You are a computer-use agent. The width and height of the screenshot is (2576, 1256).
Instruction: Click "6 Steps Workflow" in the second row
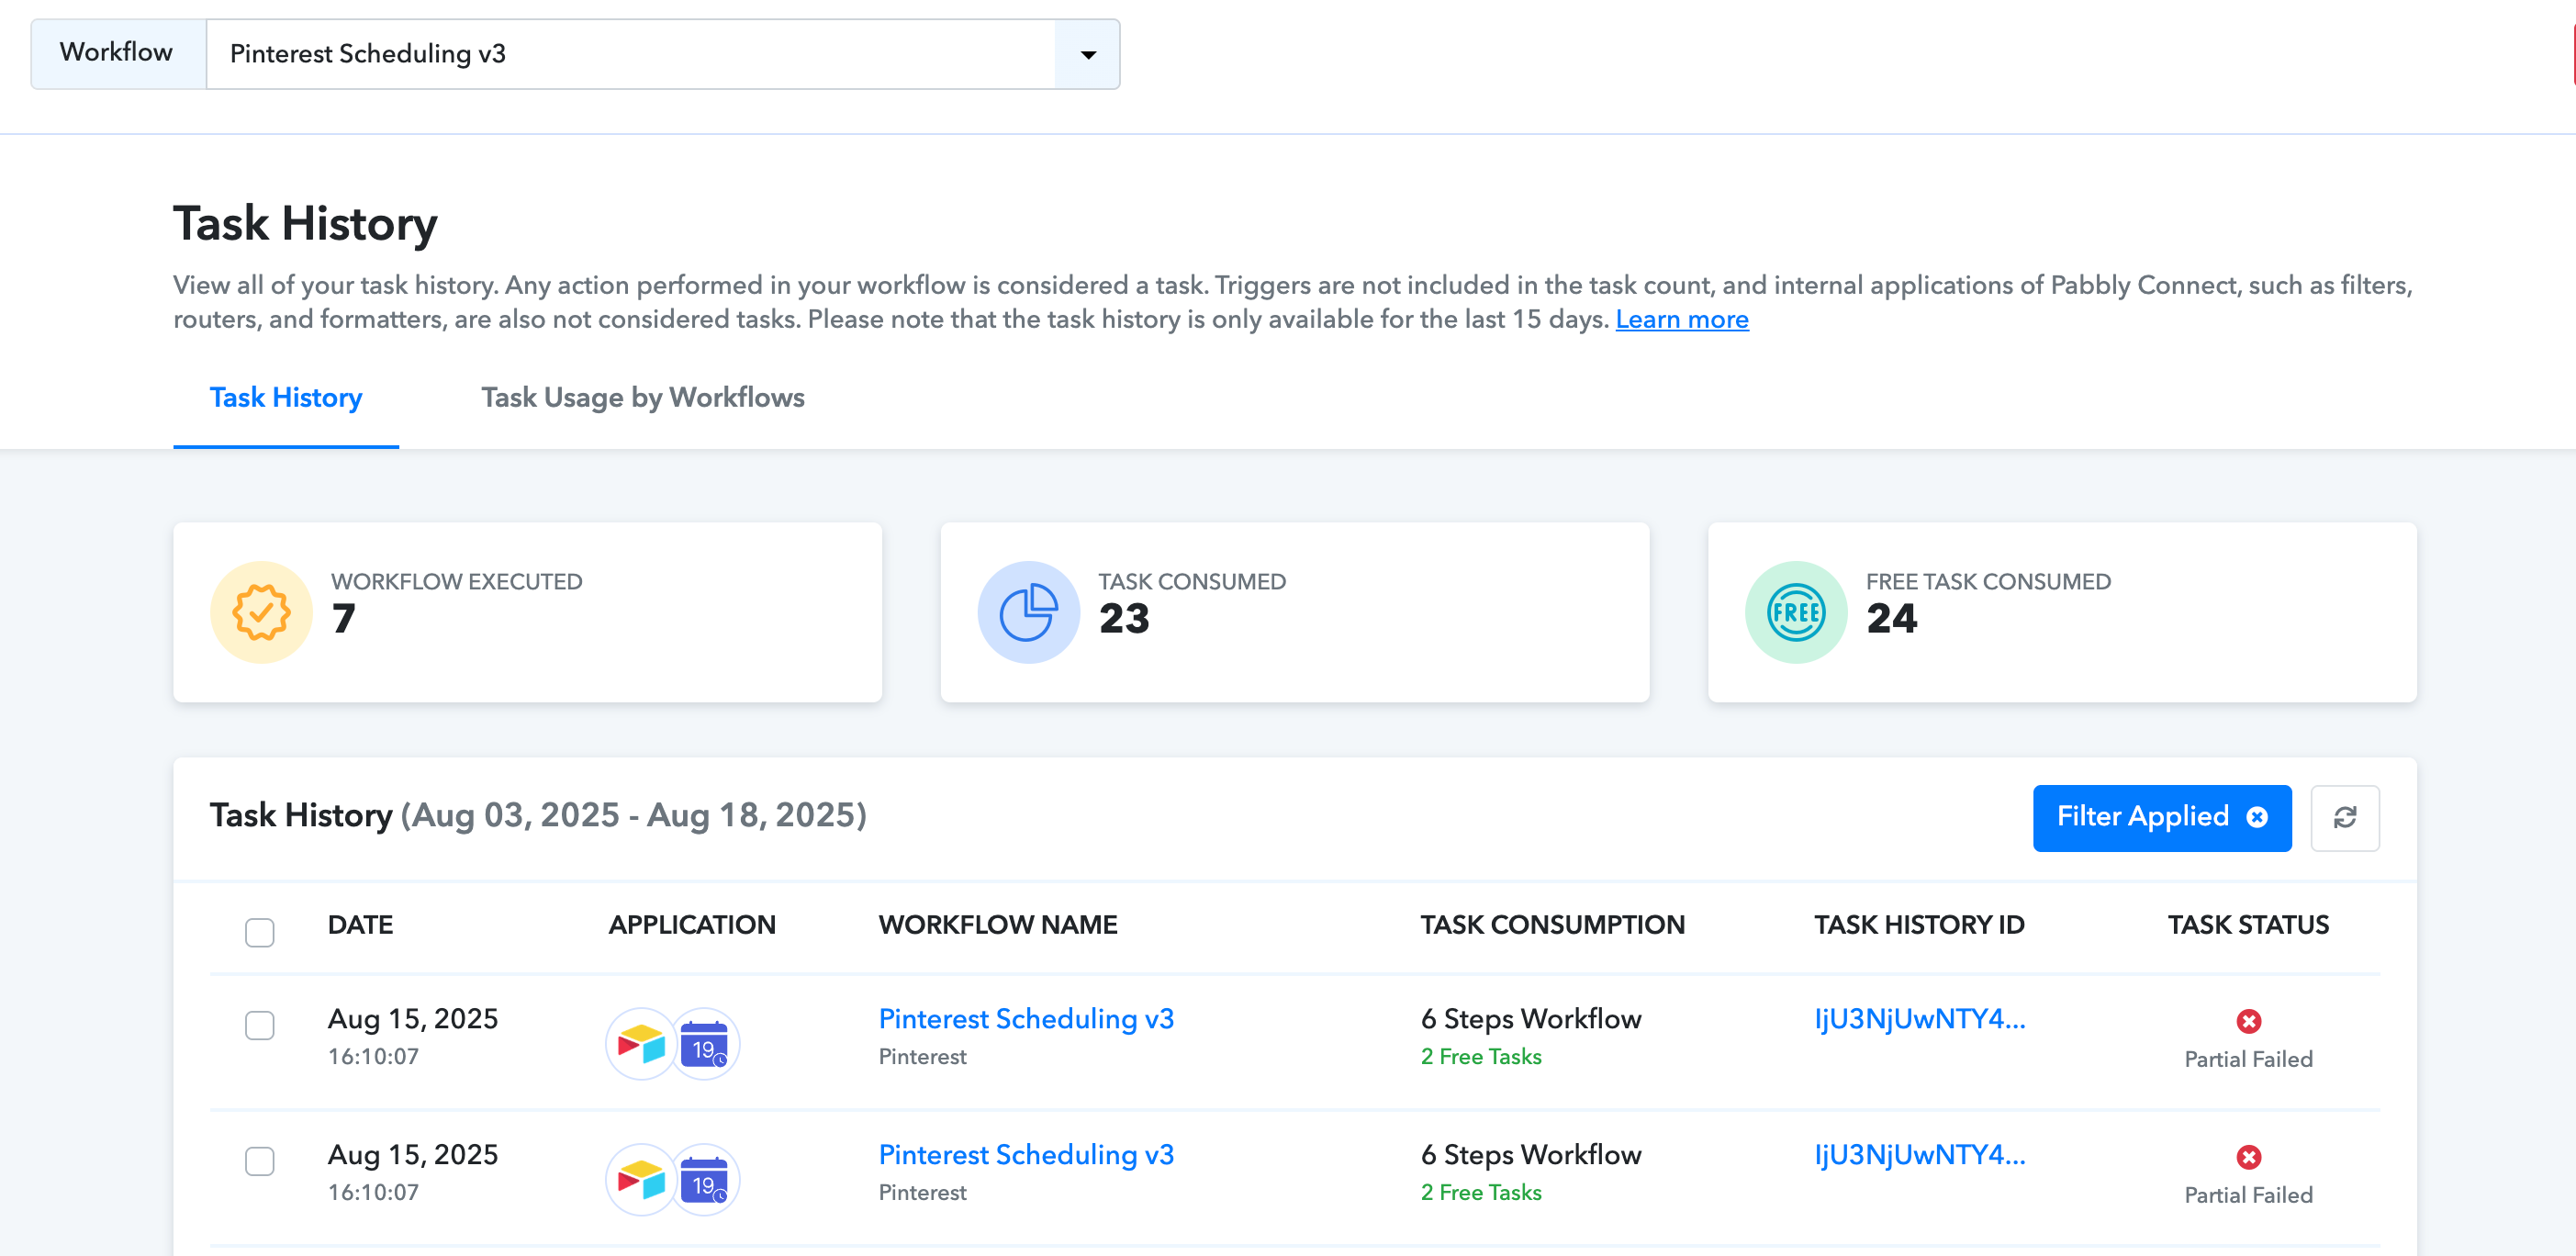pos(1531,1155)
